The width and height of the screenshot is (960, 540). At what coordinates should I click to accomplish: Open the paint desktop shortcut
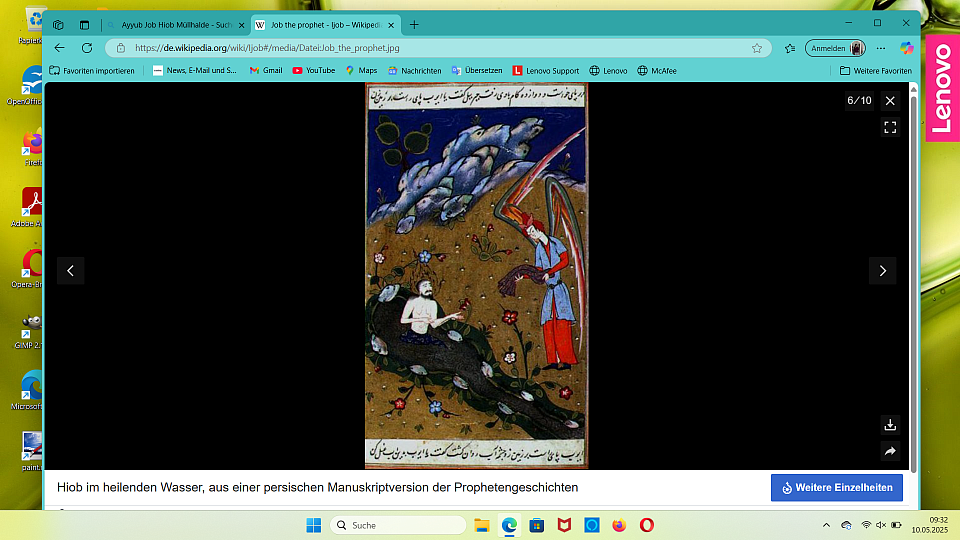click(31, 452)
